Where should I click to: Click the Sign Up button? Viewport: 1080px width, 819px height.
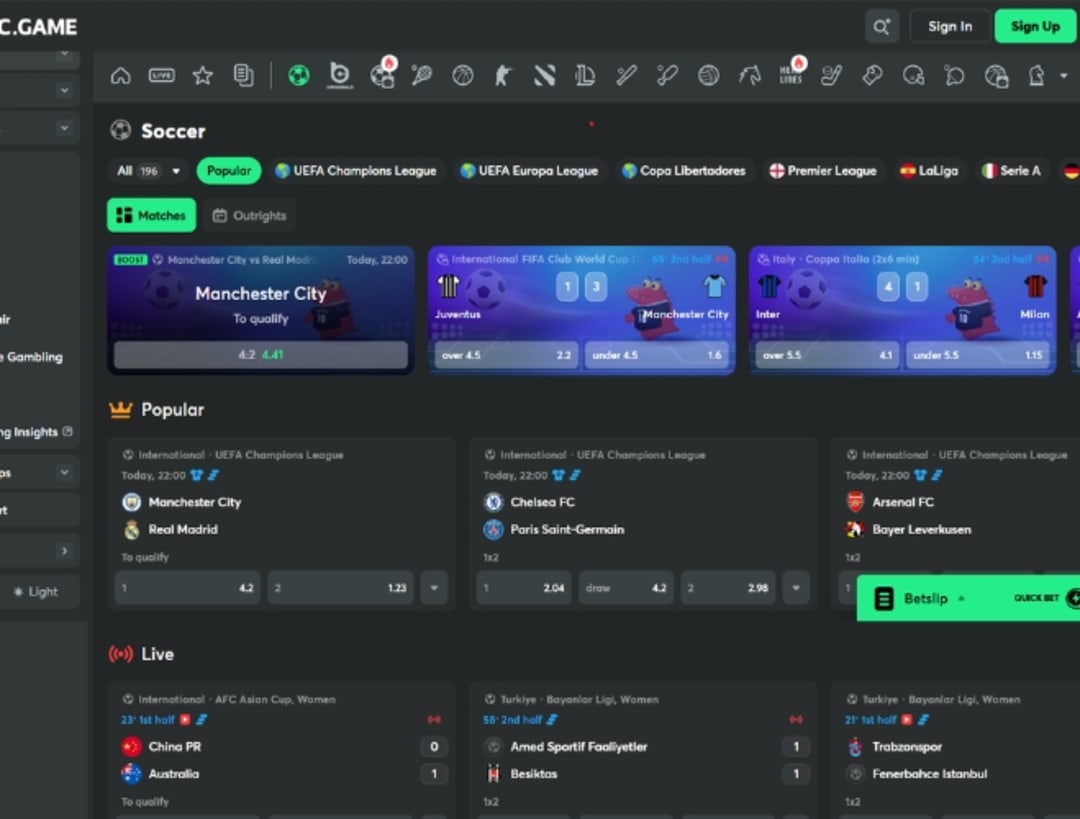1035,27
